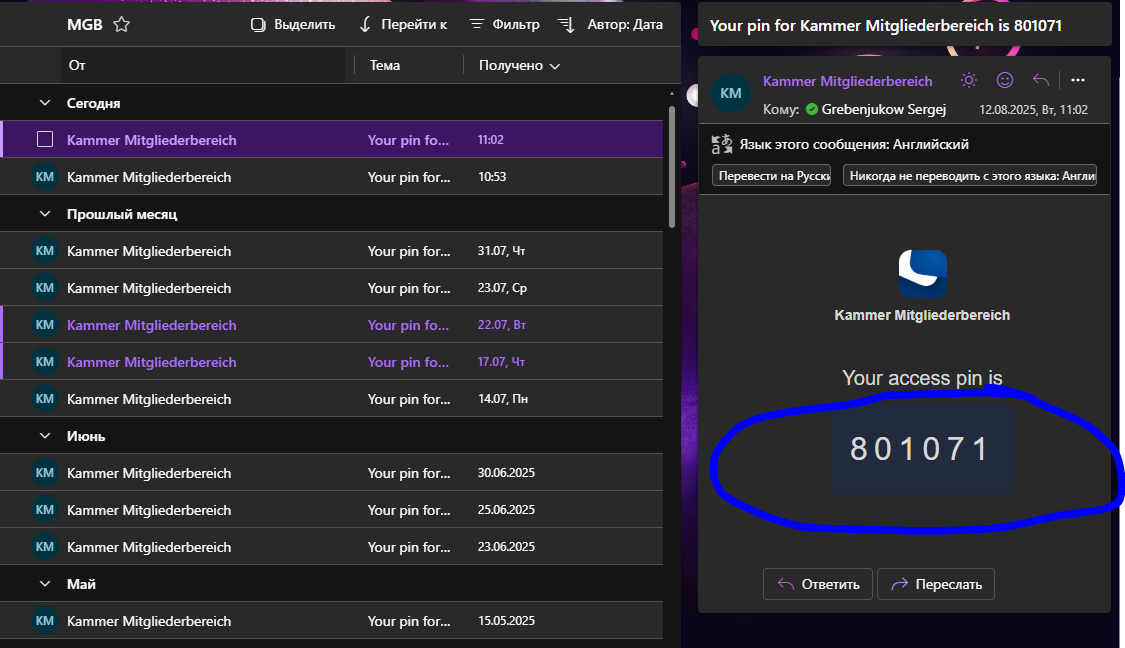The width and height of the screenshot is (1125, 648).
Task: Open the more actions three-dot menu
Action: (x=1078, y=80)
